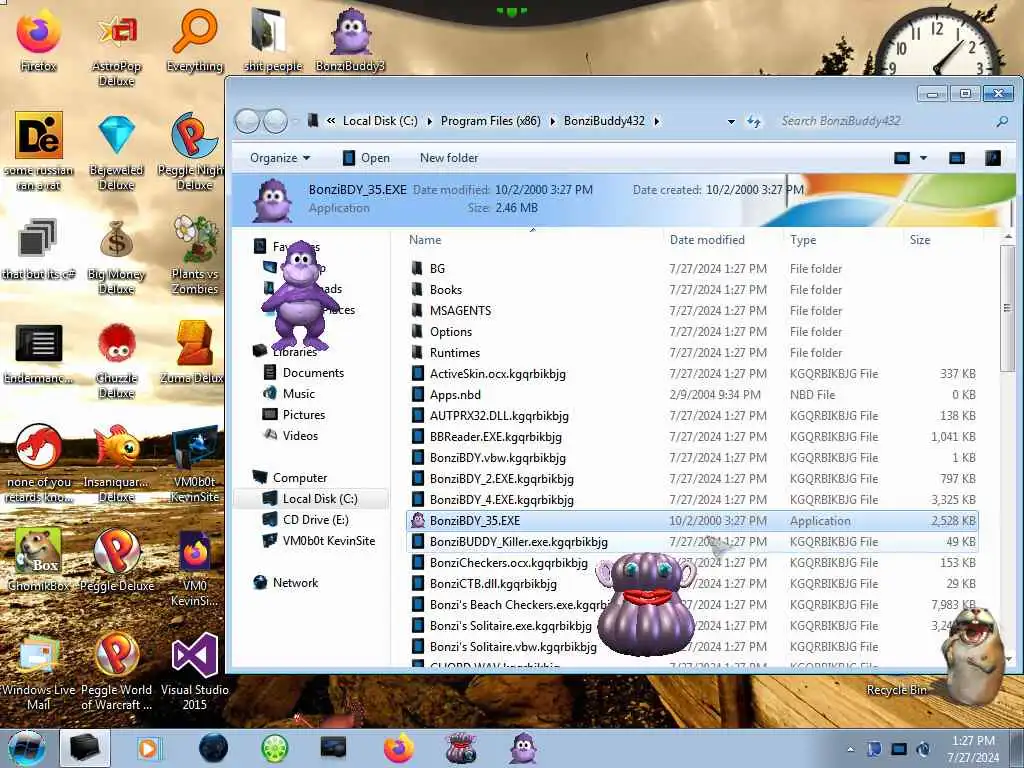The height and width of the screenshot is (768, 1024).
Task: Click the Peggle World of Warcraft icon
Action: (117, 672)
